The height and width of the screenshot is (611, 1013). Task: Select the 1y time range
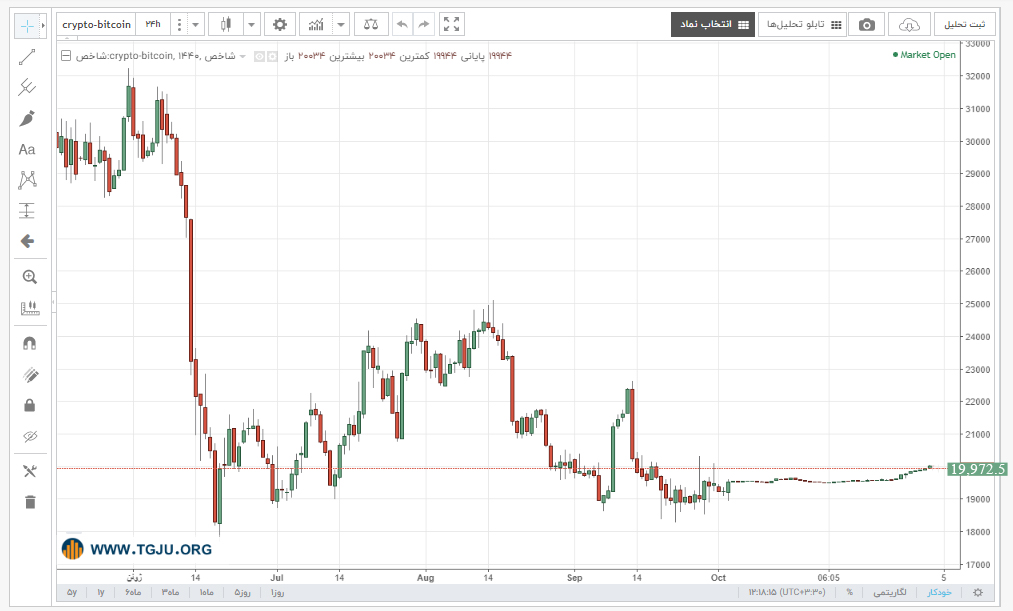(101, 592)
